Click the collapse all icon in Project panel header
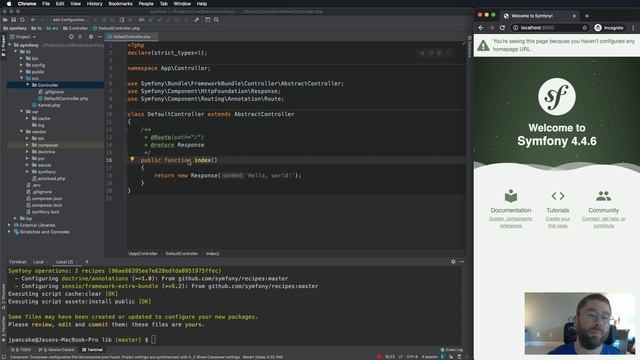This screenshot has height=360, width=640. 80,37
